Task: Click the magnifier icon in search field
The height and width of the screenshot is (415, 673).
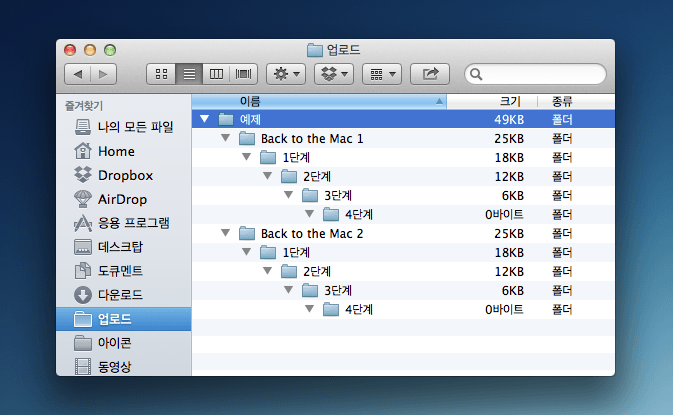Action: coord(476,74)
